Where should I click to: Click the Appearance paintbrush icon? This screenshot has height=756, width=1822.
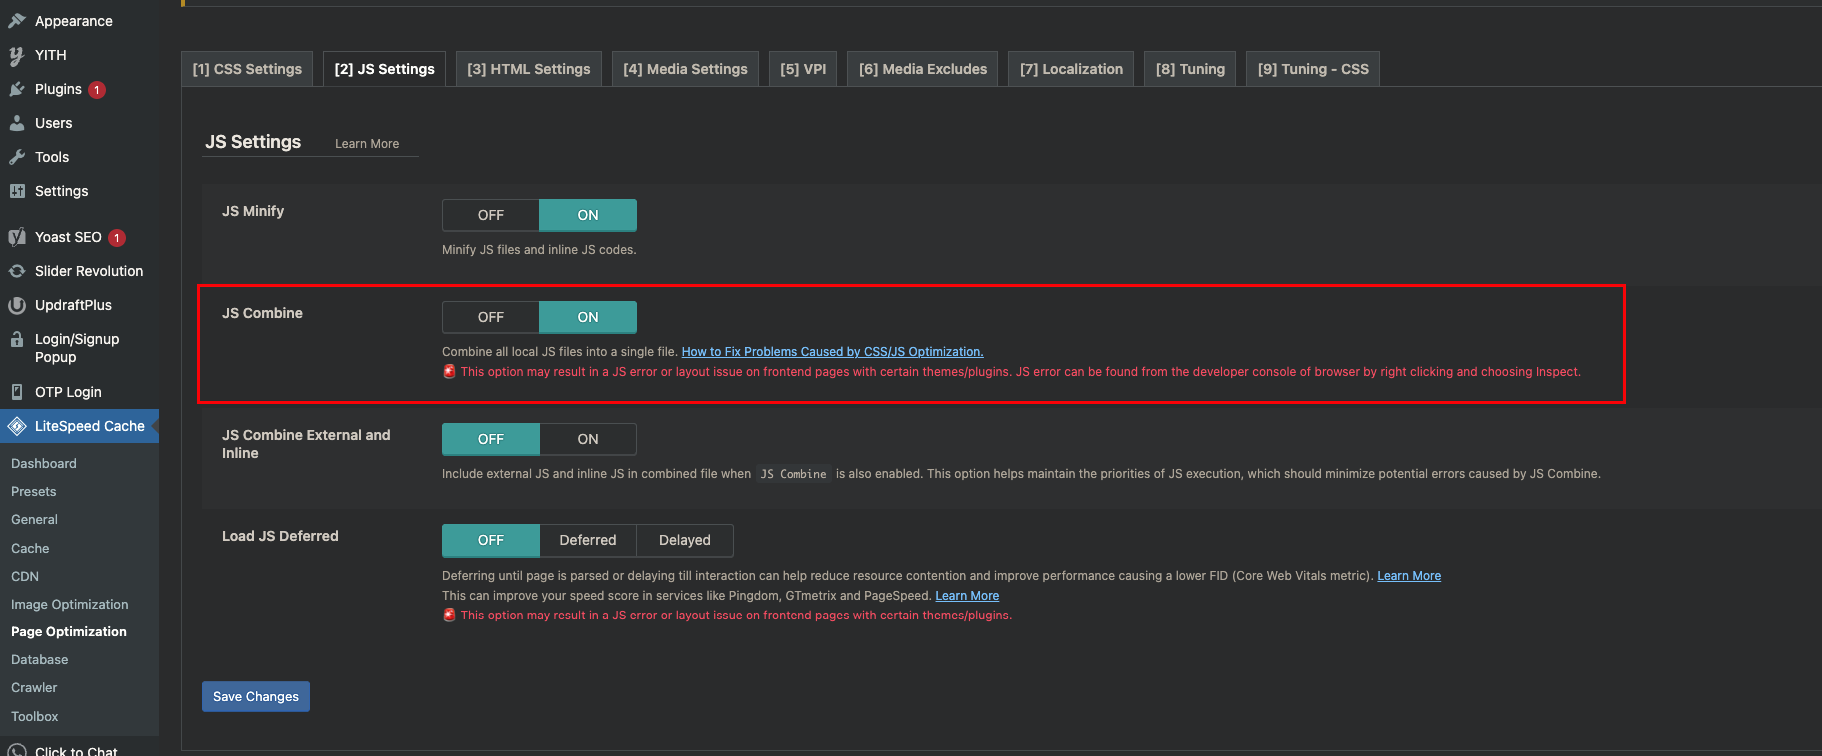coord(17,21)
